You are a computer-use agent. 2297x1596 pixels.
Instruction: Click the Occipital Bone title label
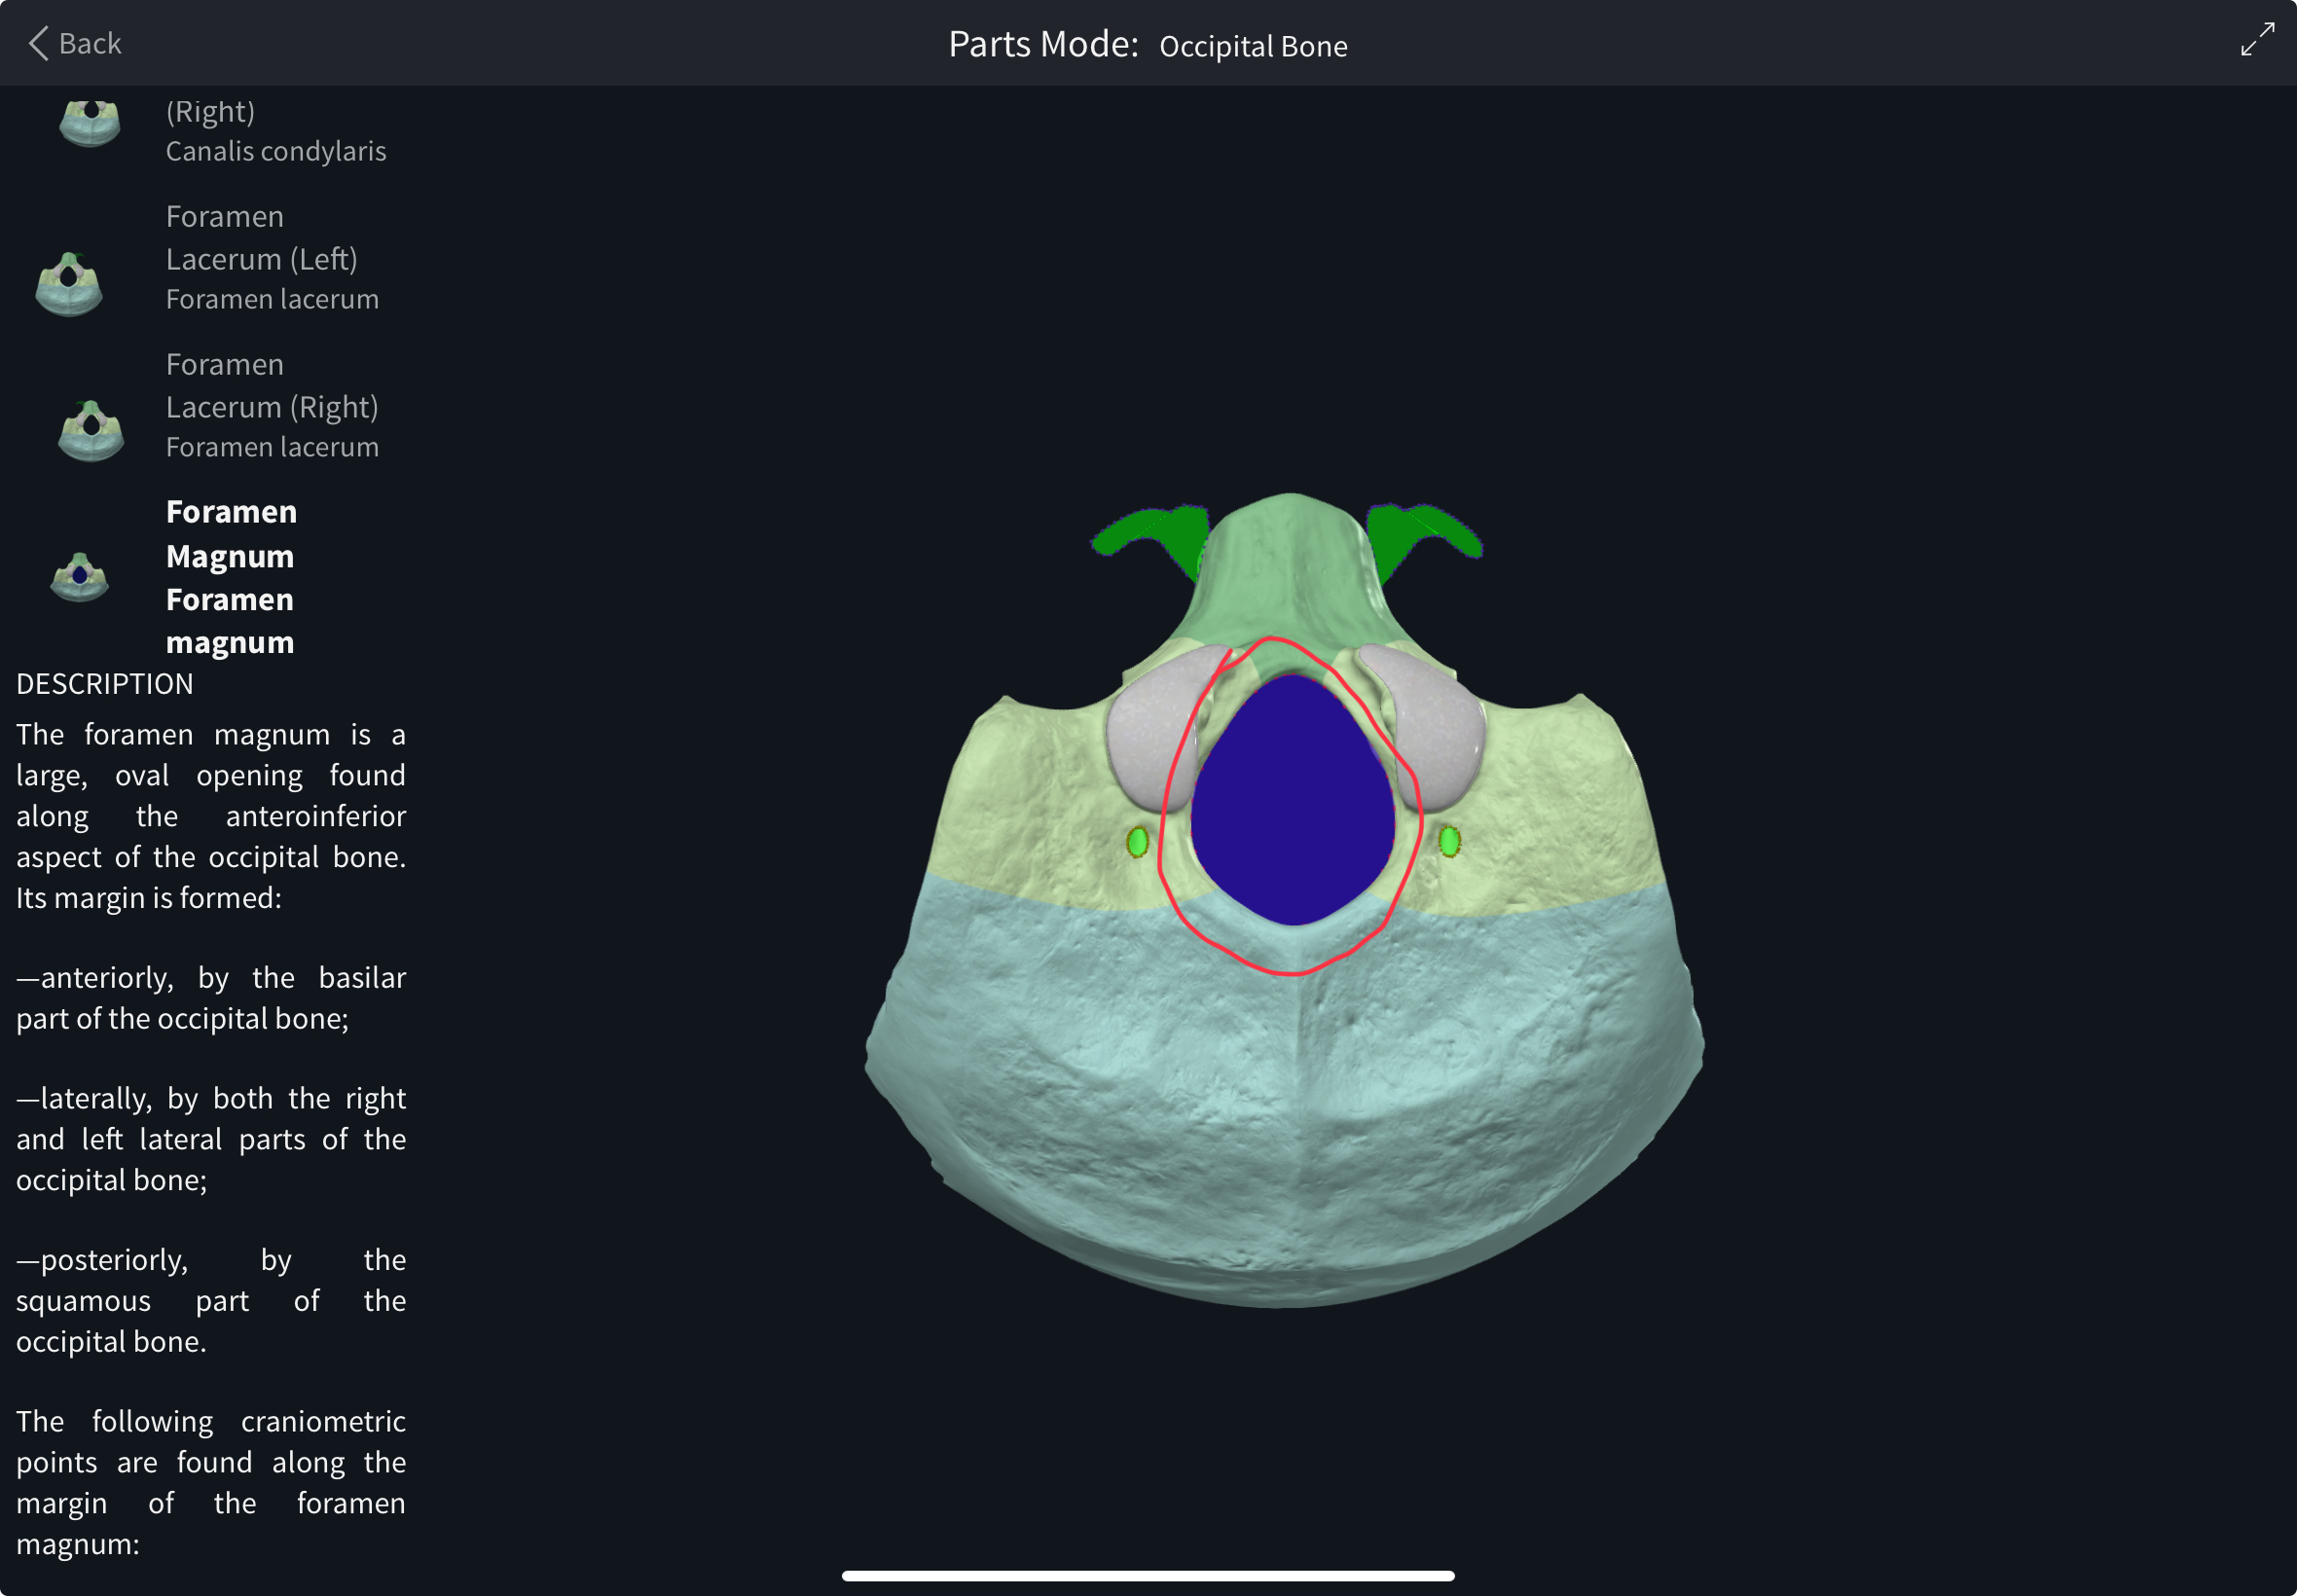click(x=1252, y=46)
